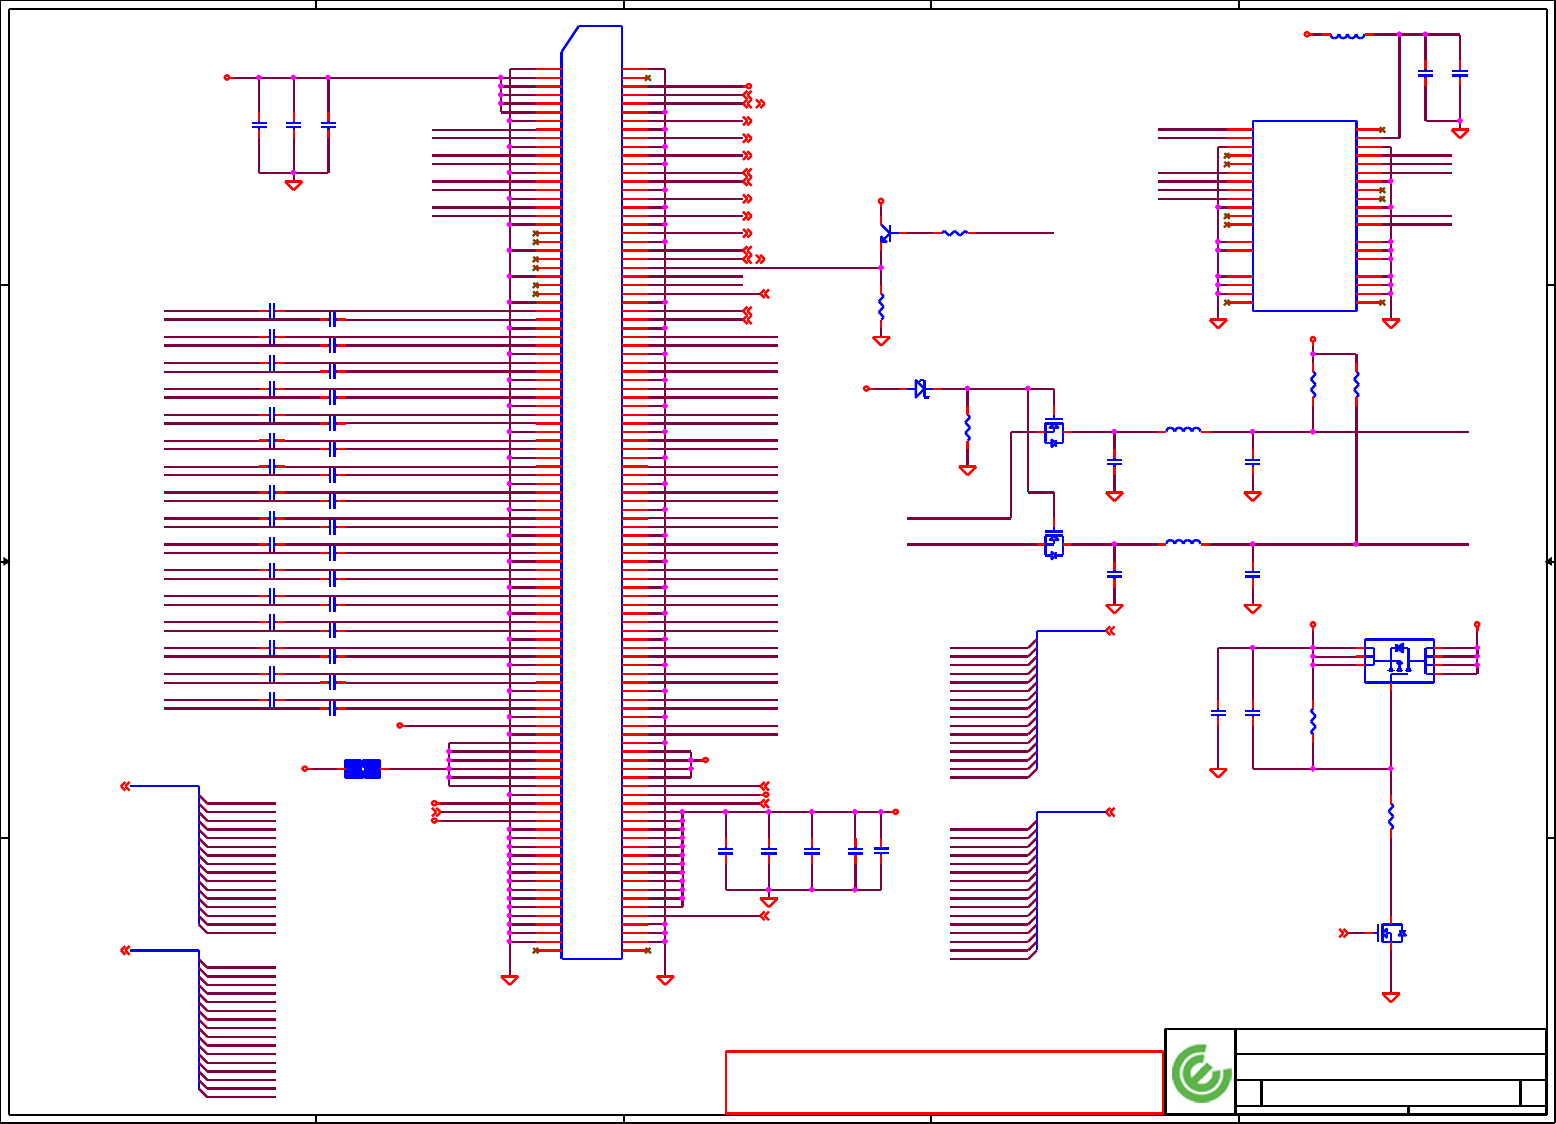Image resolution: width=1556 pixels, height=1124 pixels.
Task: Select the solid blue filled component
Action: click(x=362, y=769)
